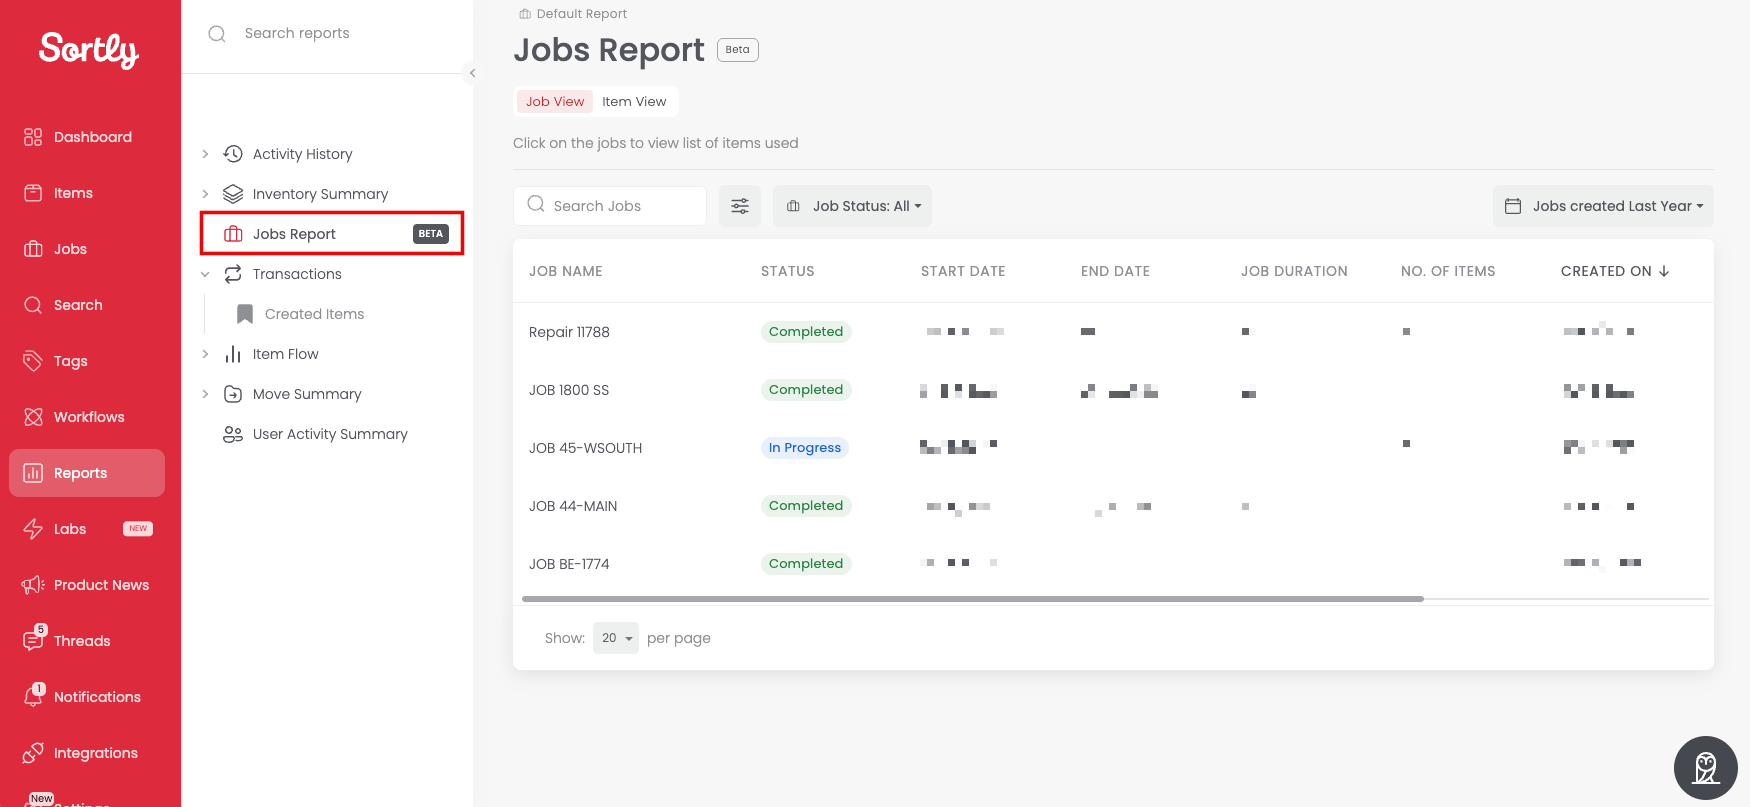Open the Job Status: All dropdown
The image size is (1750, 807).
(852, 206)
